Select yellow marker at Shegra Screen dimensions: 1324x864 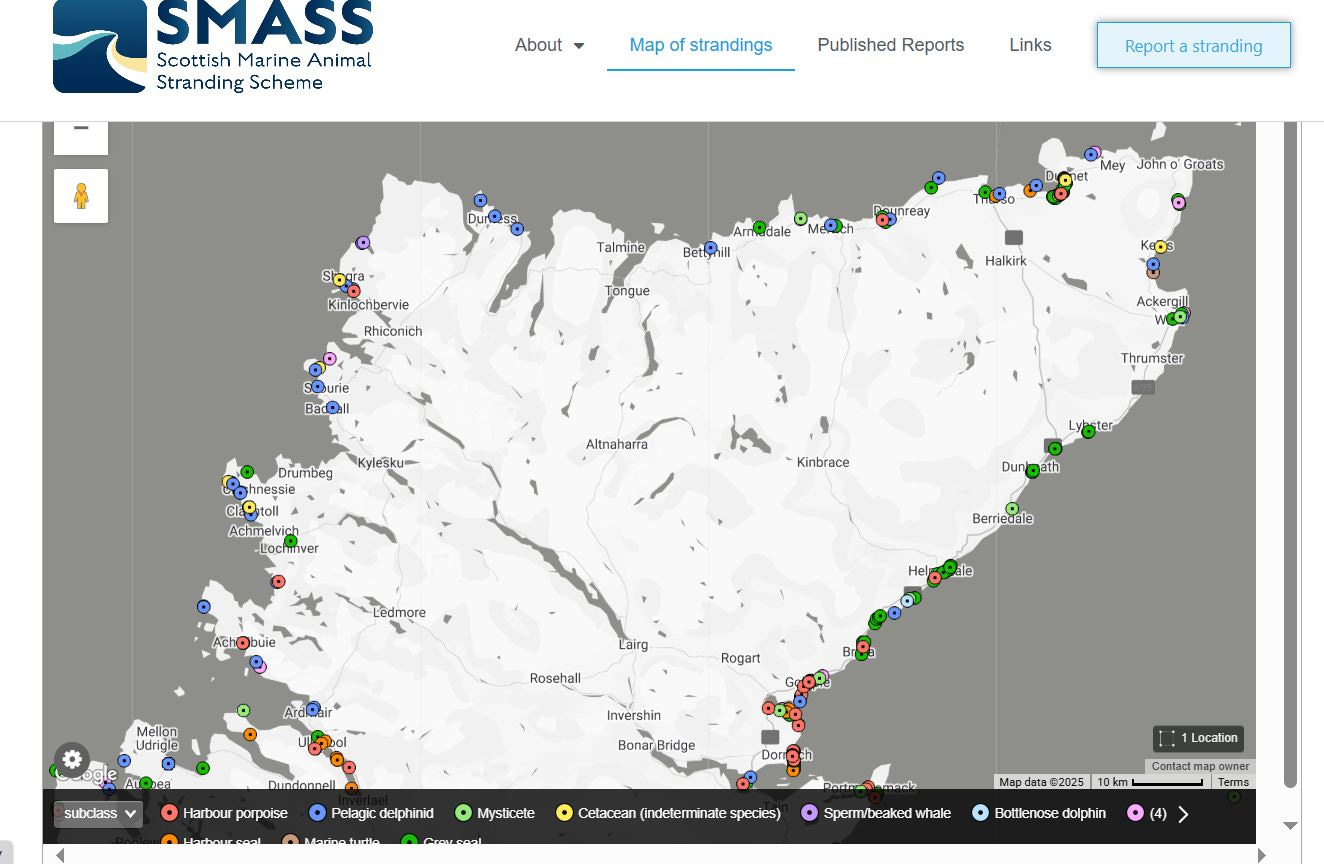(x=339, y=280)
